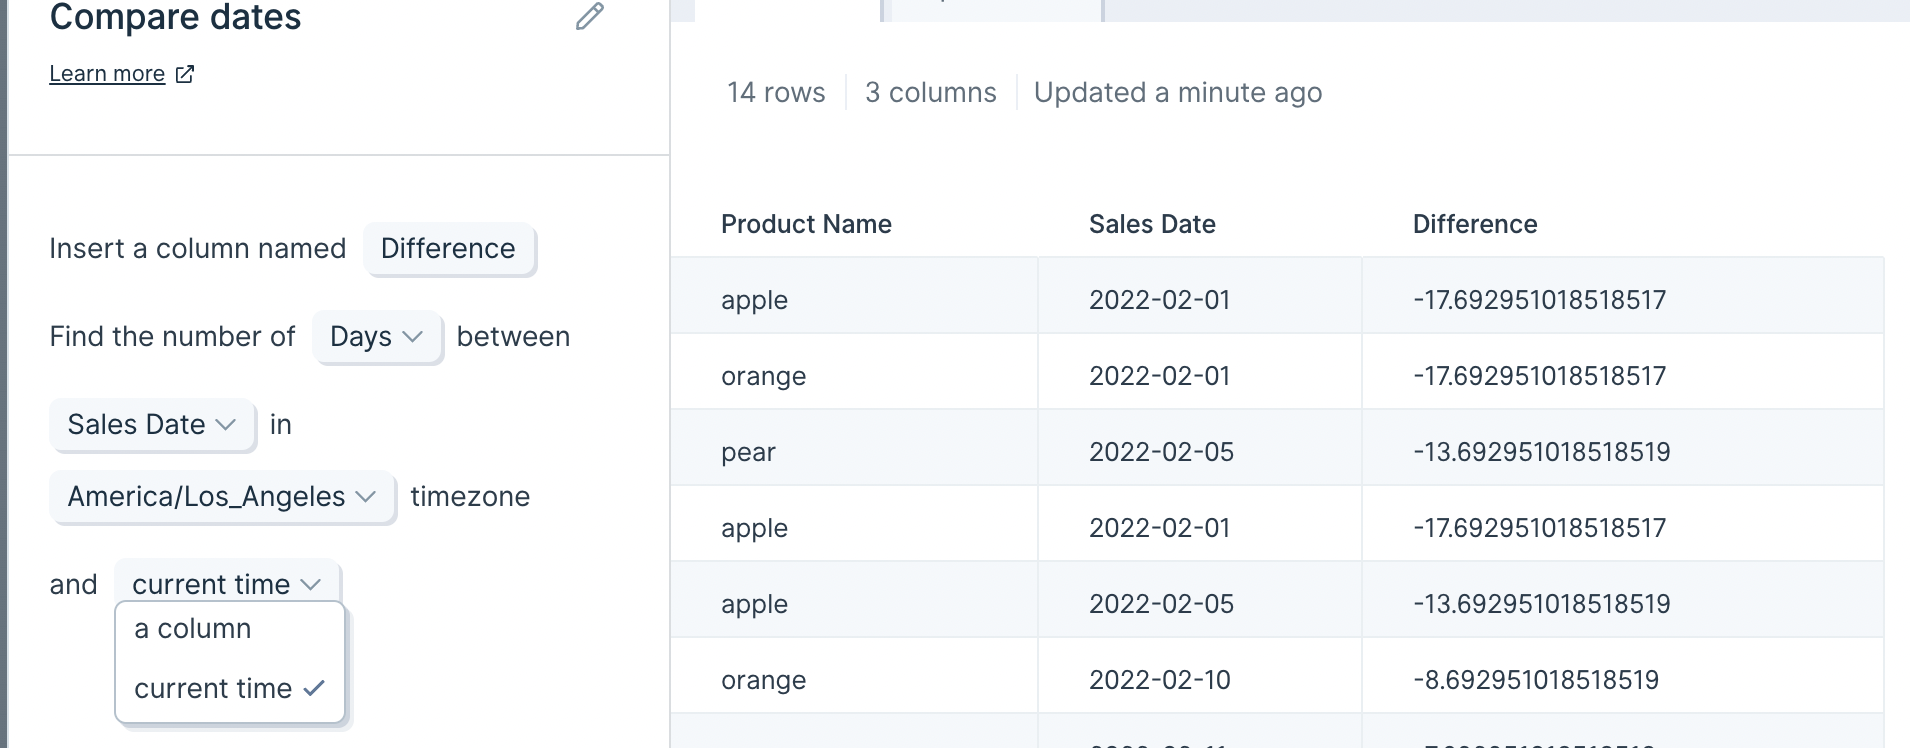Open the Learn more link
1910x748 pixels.
tap(107, 74)
